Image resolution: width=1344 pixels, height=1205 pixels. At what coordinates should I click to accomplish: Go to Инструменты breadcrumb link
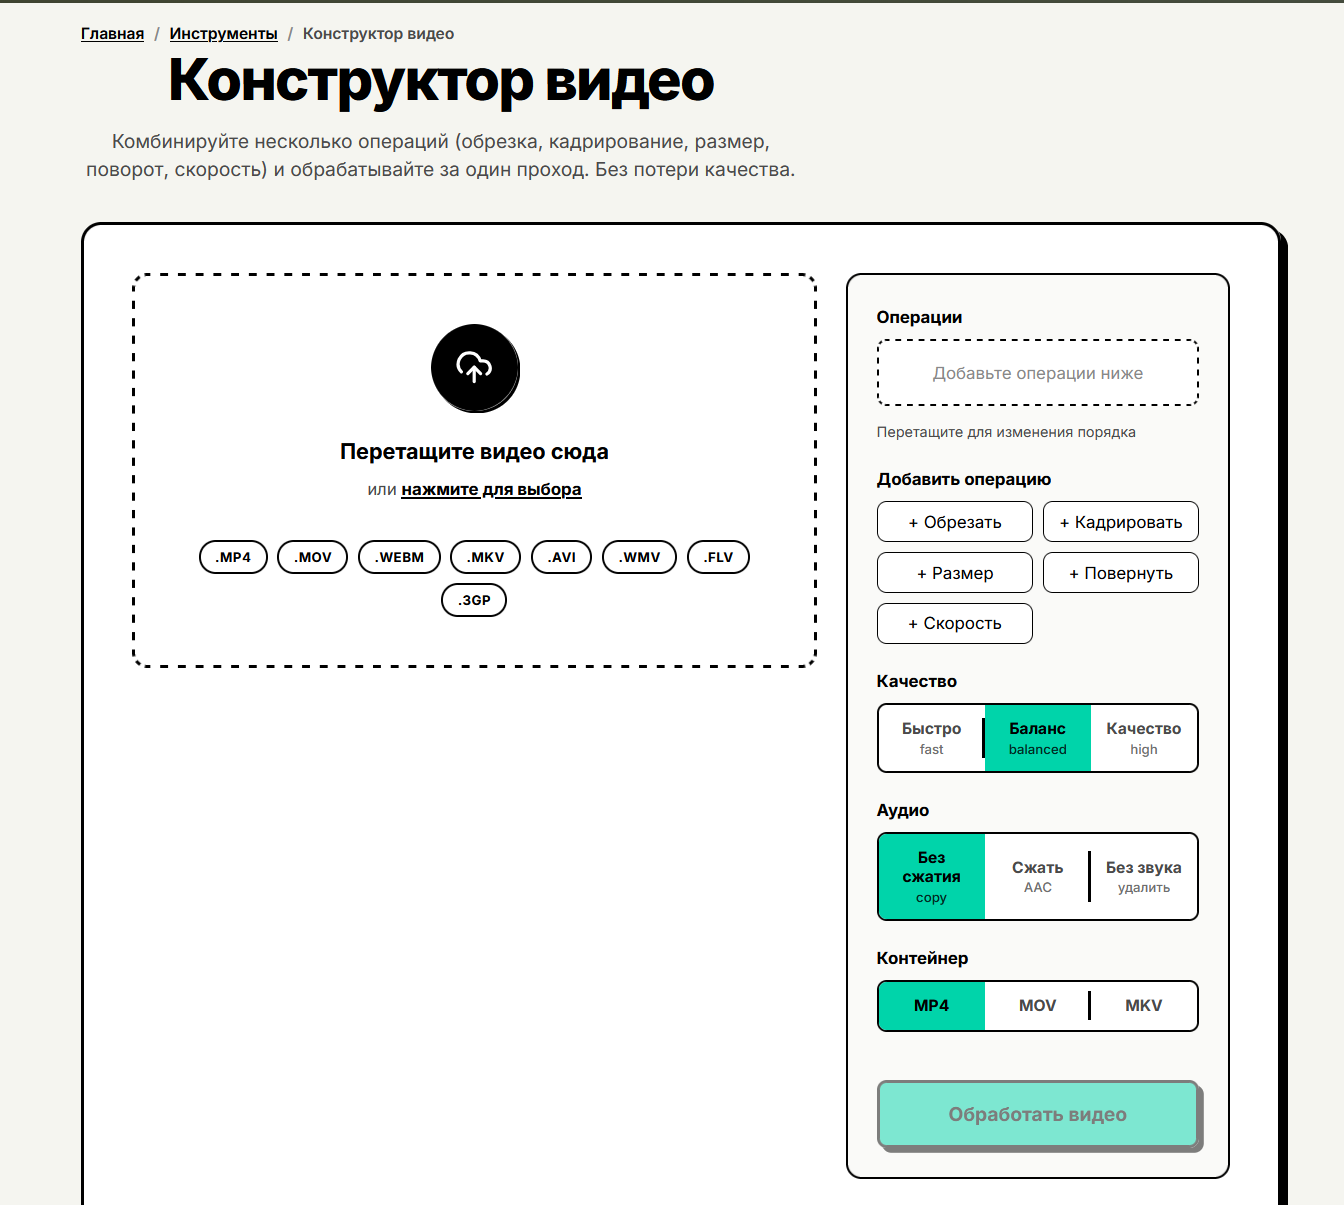click(223, 34)
